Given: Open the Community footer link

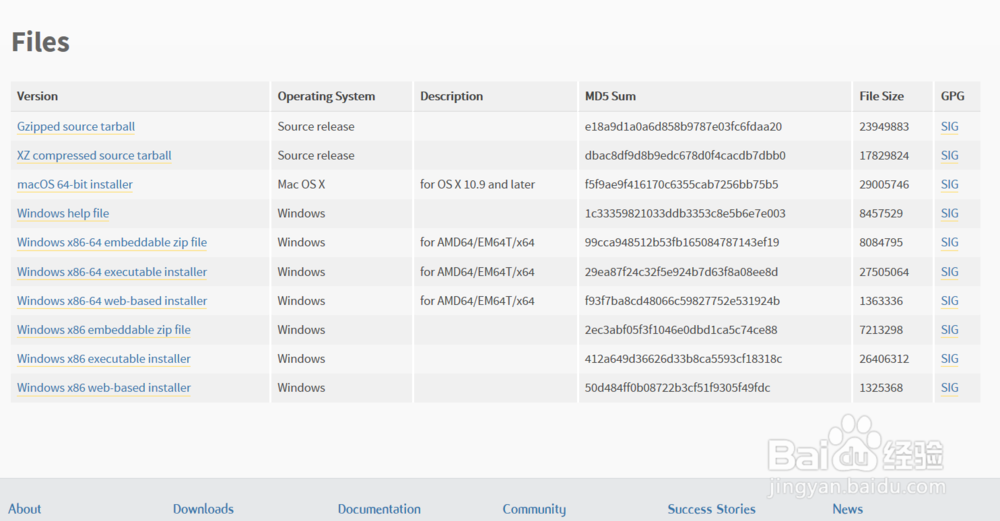Looking at the screenshot, I should click(534, 509).
